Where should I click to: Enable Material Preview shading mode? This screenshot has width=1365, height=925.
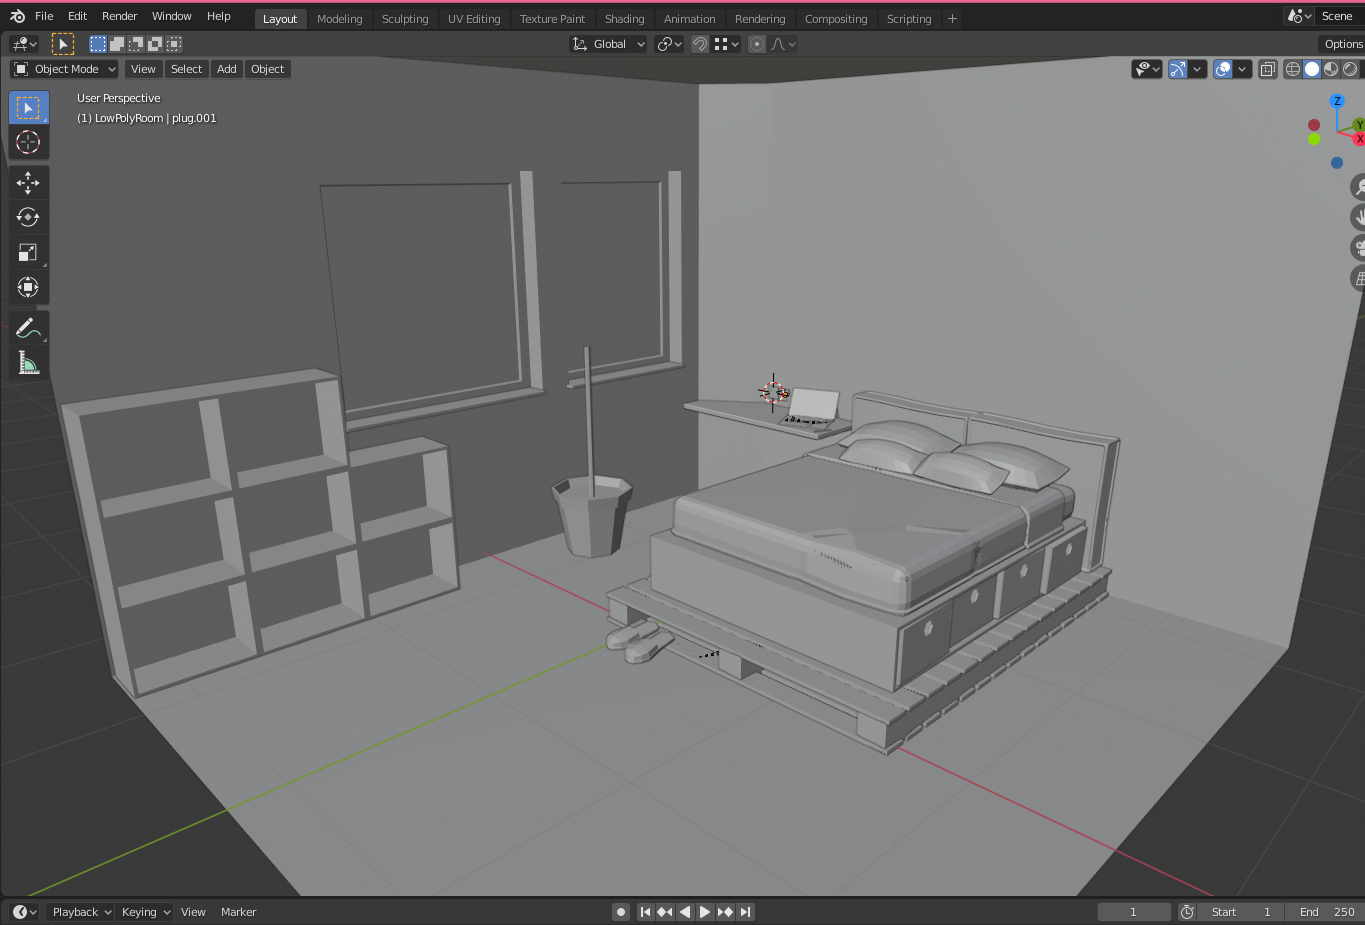tap(1330, 69)
